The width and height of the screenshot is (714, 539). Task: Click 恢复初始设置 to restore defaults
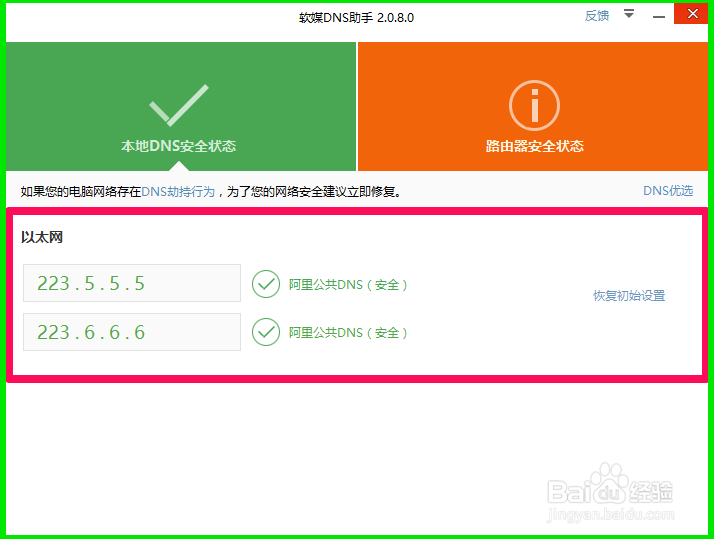click(629, 295)
